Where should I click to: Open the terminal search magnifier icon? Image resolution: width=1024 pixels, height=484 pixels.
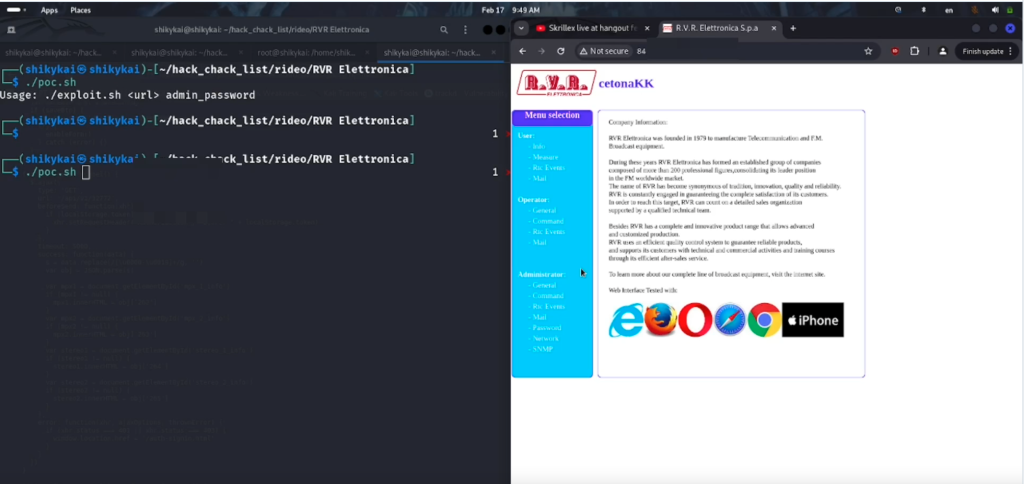tap(444, 29)
